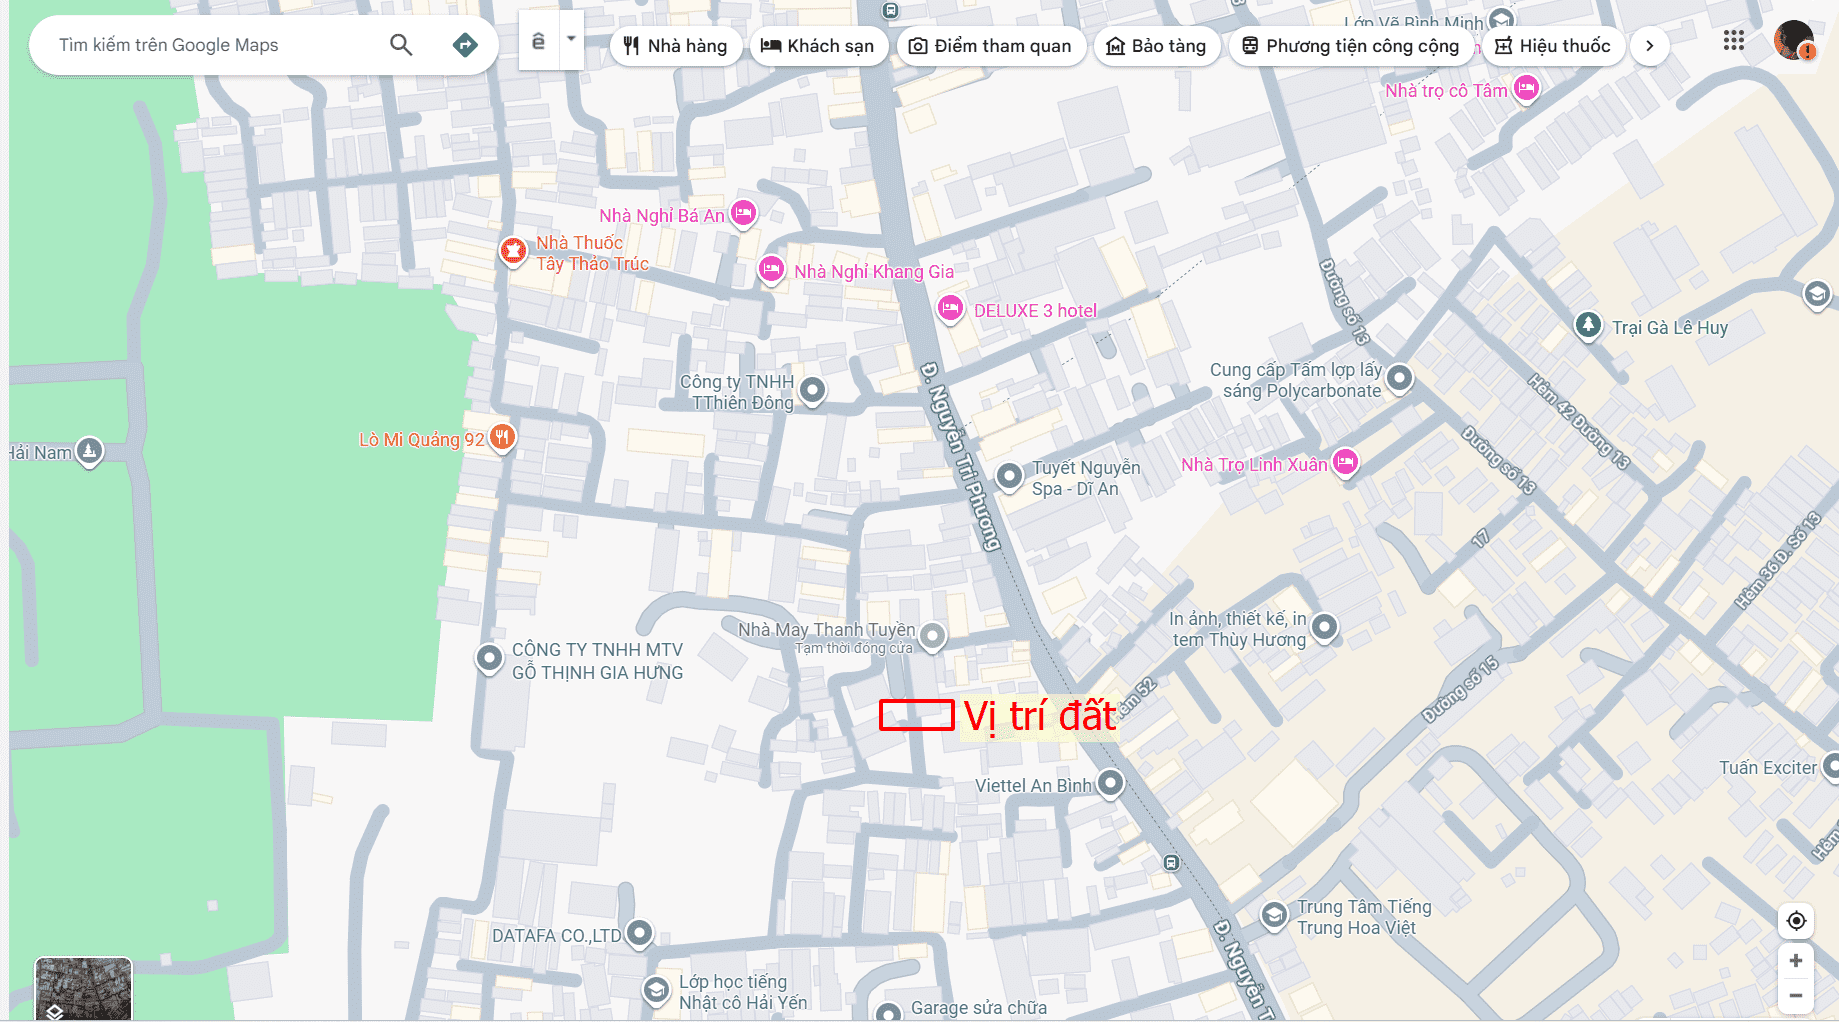Select the Bảo tàng chip

tap(1156, 46)
